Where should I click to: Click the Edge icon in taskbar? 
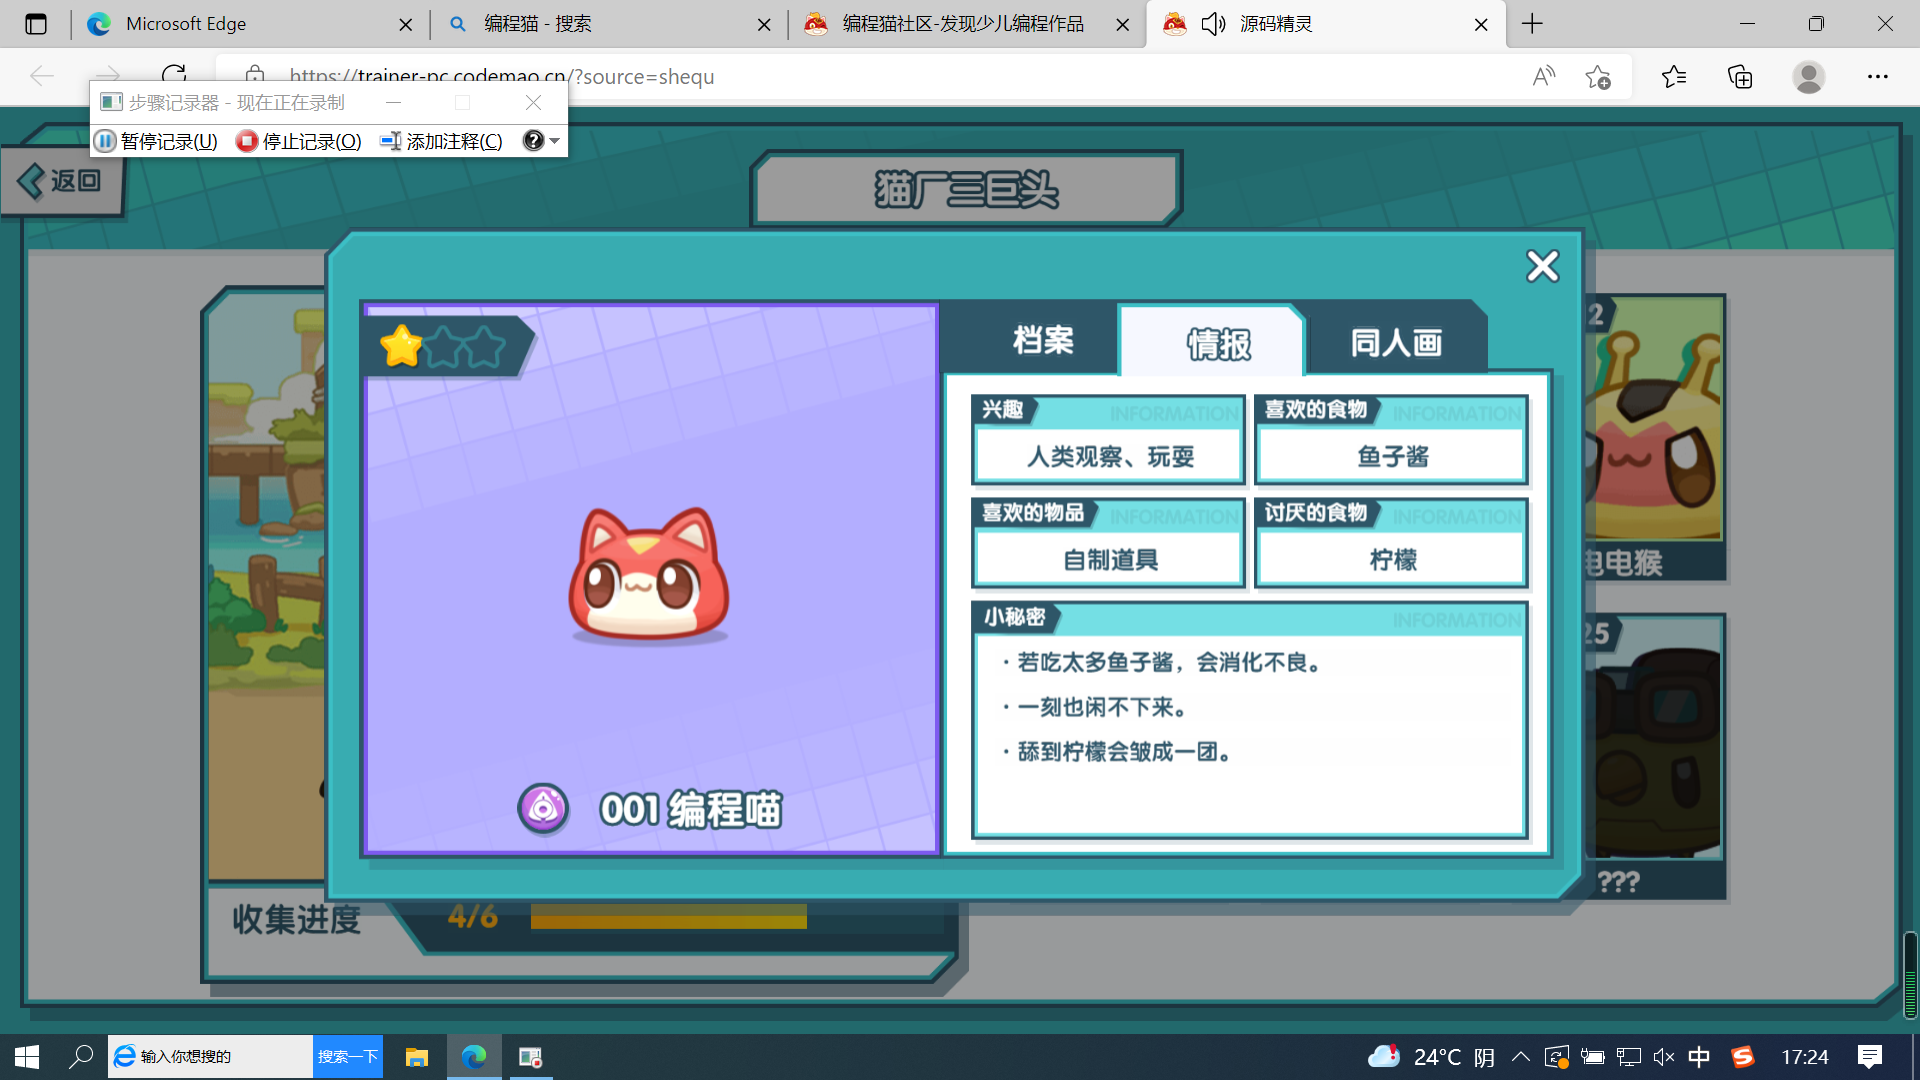point(474,1057)
